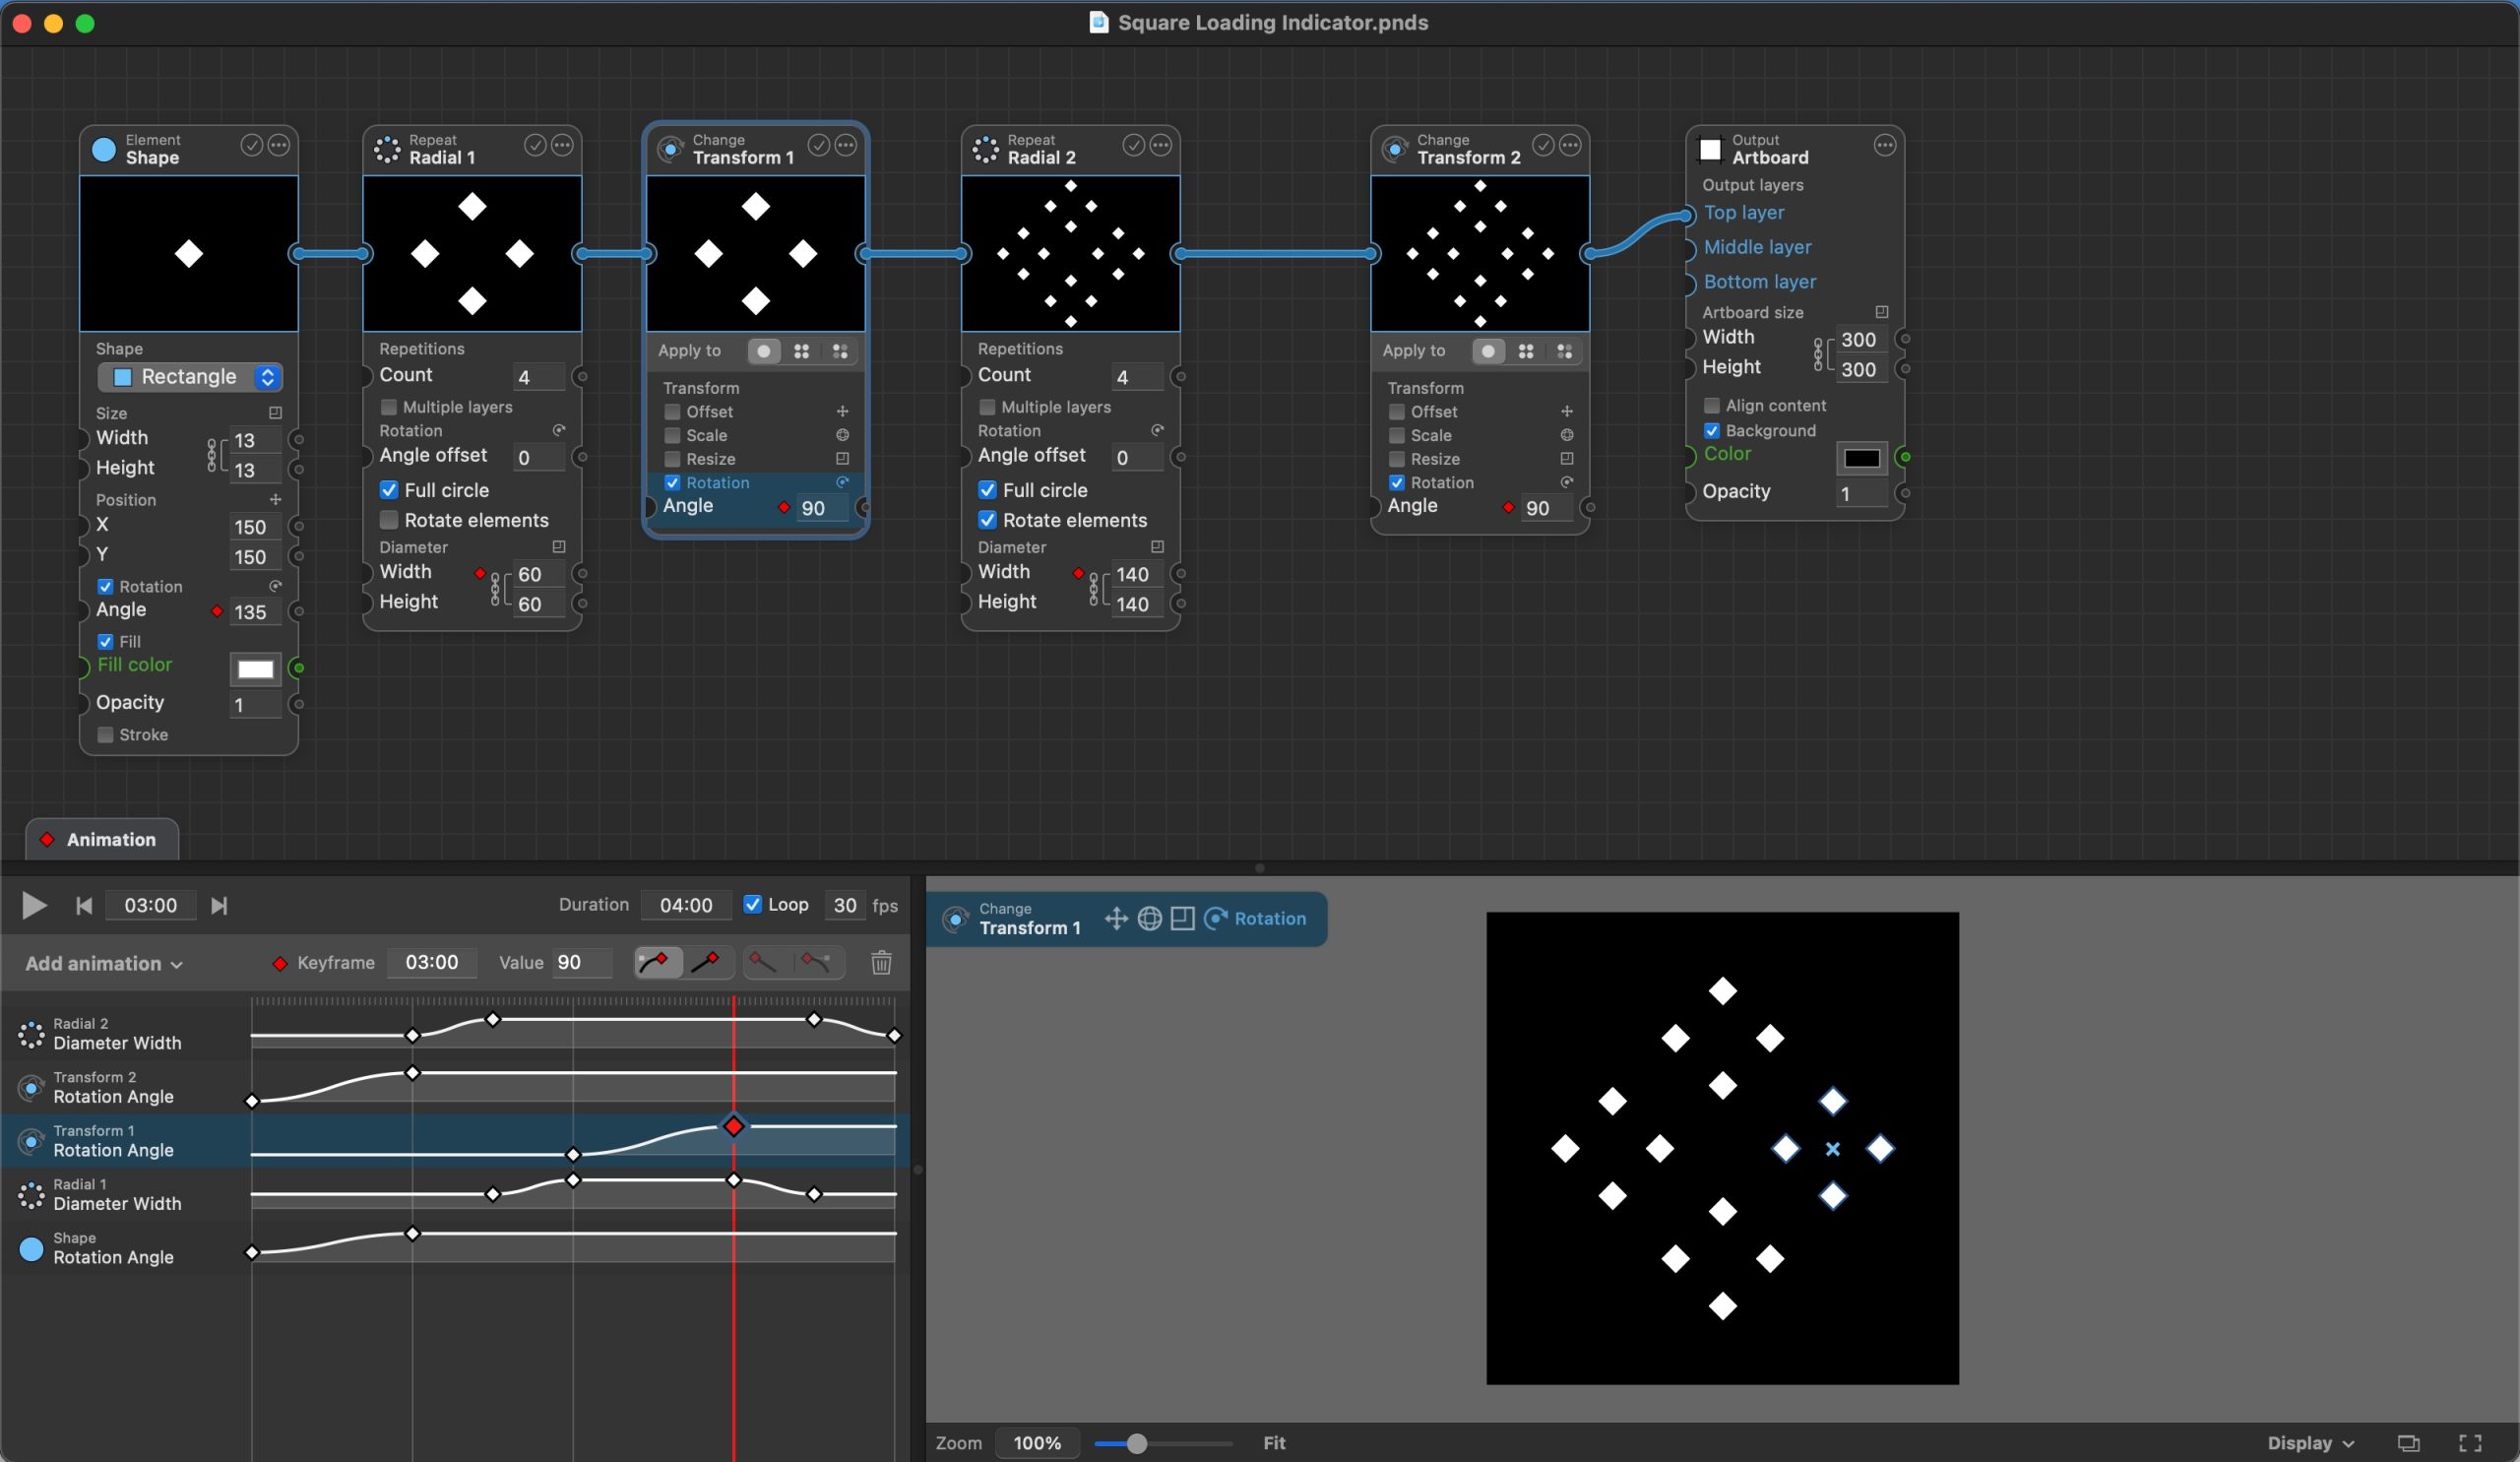Click checkmark icon on Transform 2 node
Image resolution: width=2520 pixels, height=1462 pixels.
pyautogui.click(x=1543, y=145)
